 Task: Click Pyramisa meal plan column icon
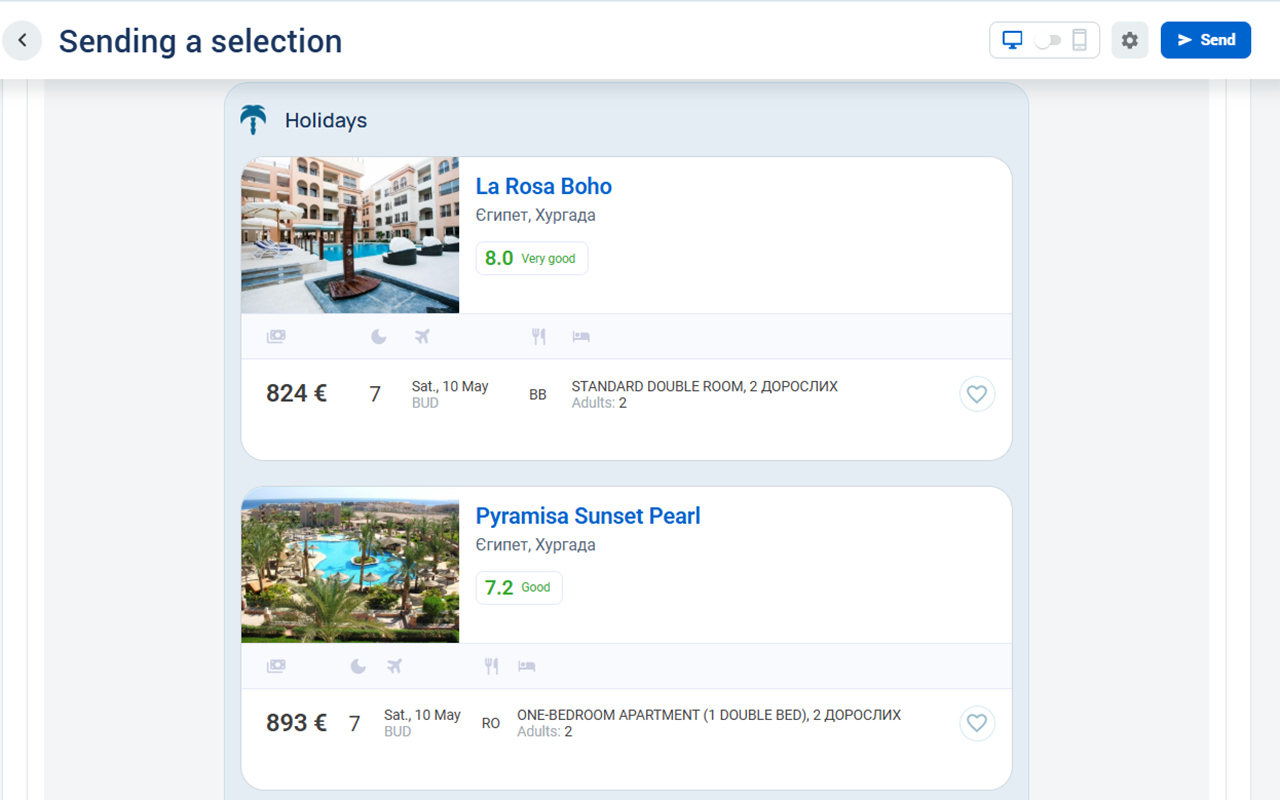(491, 666)
